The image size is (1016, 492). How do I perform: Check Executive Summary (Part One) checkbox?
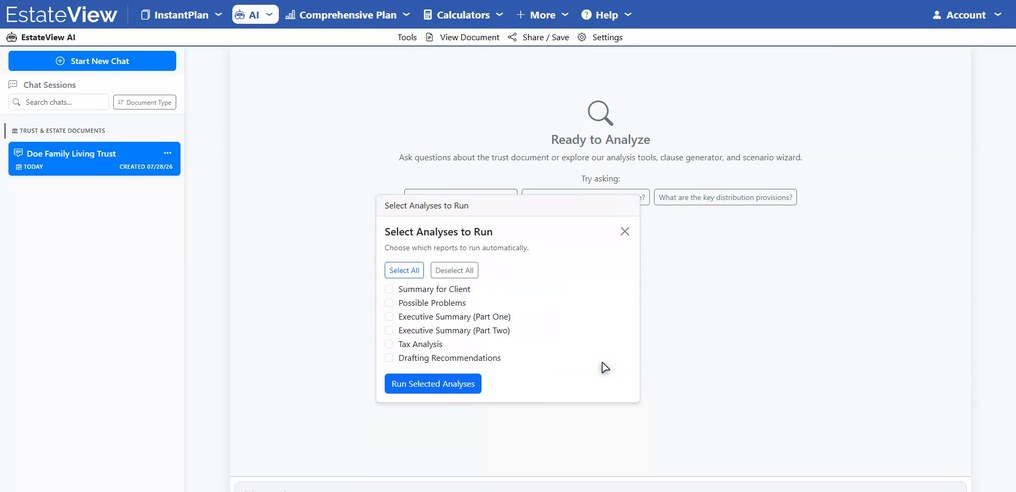pos(389,317)
